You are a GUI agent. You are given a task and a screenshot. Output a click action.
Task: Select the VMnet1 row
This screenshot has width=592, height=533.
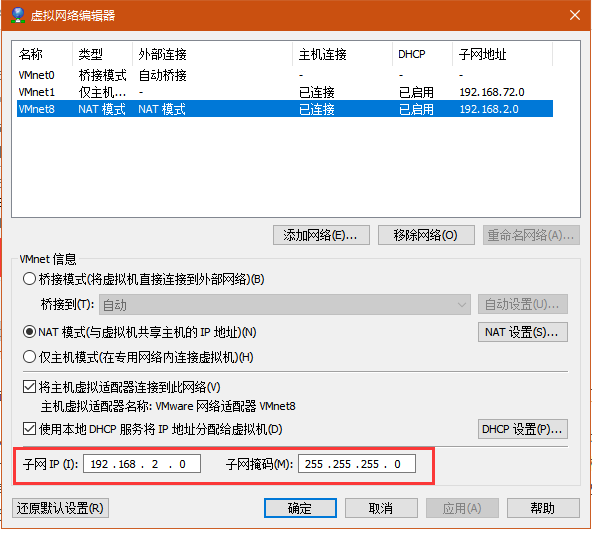(x=285, y=92)
